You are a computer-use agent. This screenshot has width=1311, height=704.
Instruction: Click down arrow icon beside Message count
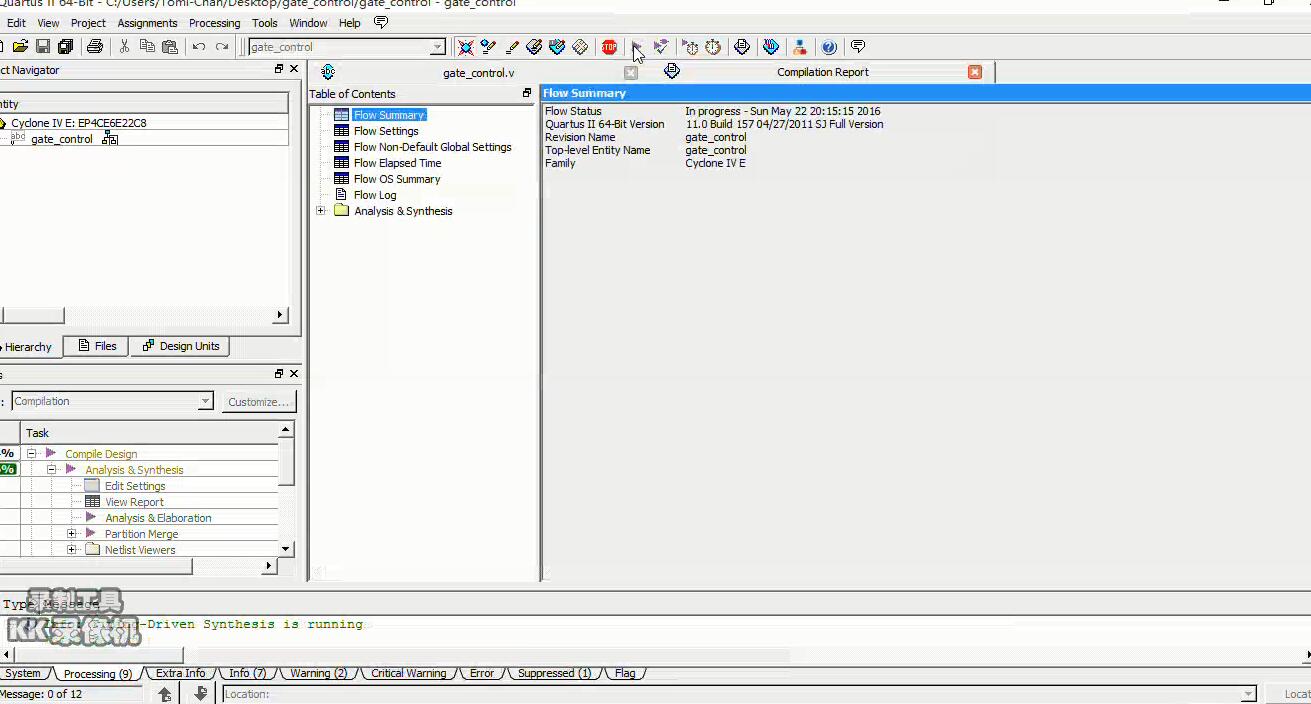click(200, 694)
